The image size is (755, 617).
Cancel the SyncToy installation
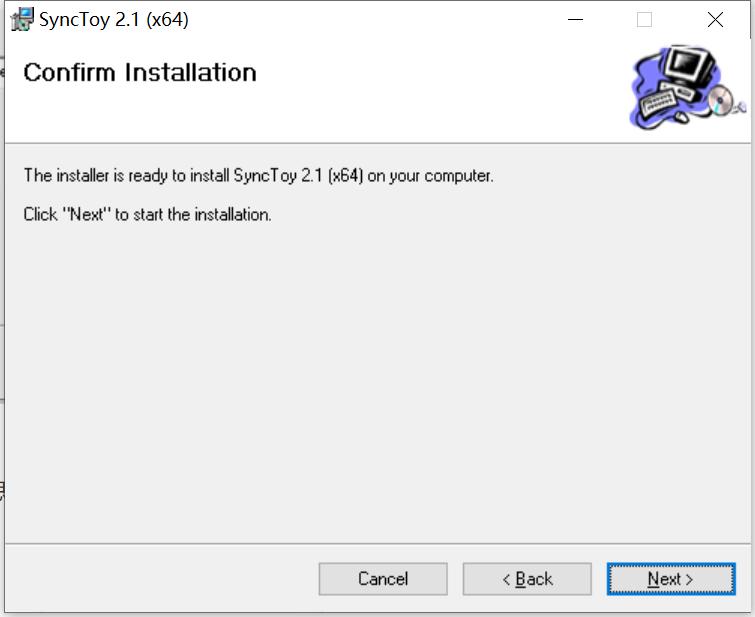coord(383,579)
